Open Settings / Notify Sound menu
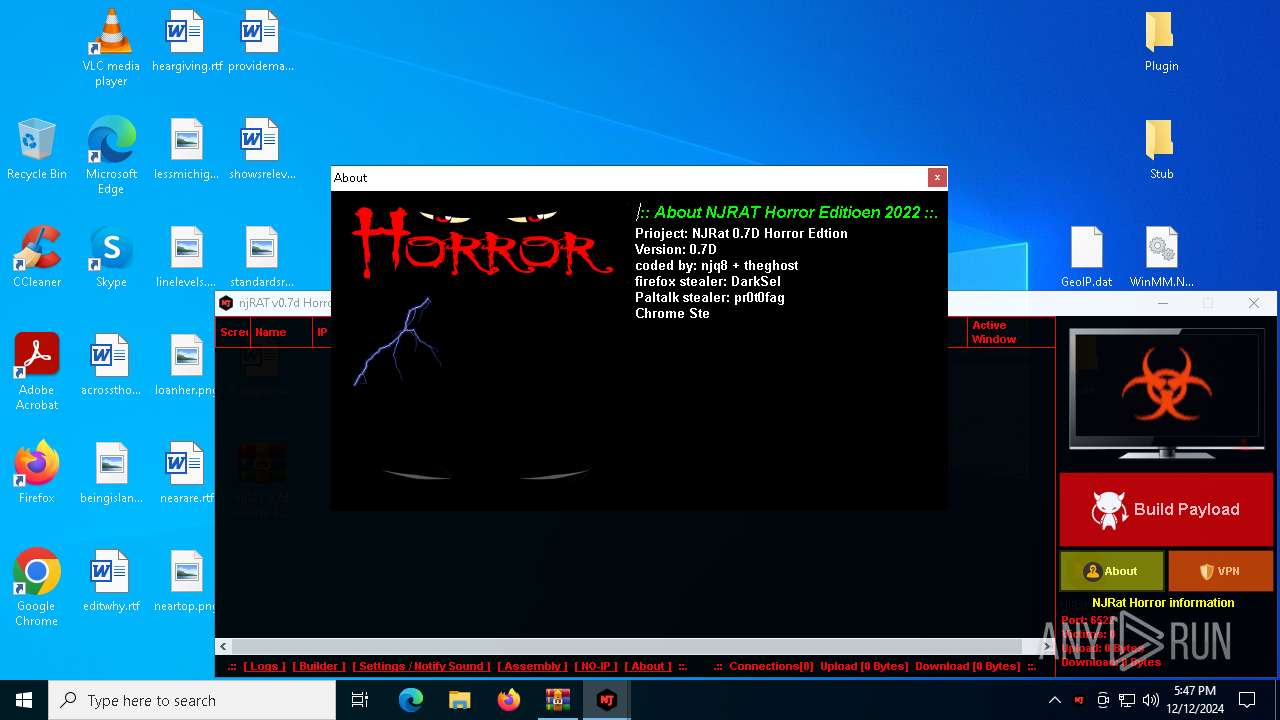This screenshot has width=1280, height=720. [421, 666]
